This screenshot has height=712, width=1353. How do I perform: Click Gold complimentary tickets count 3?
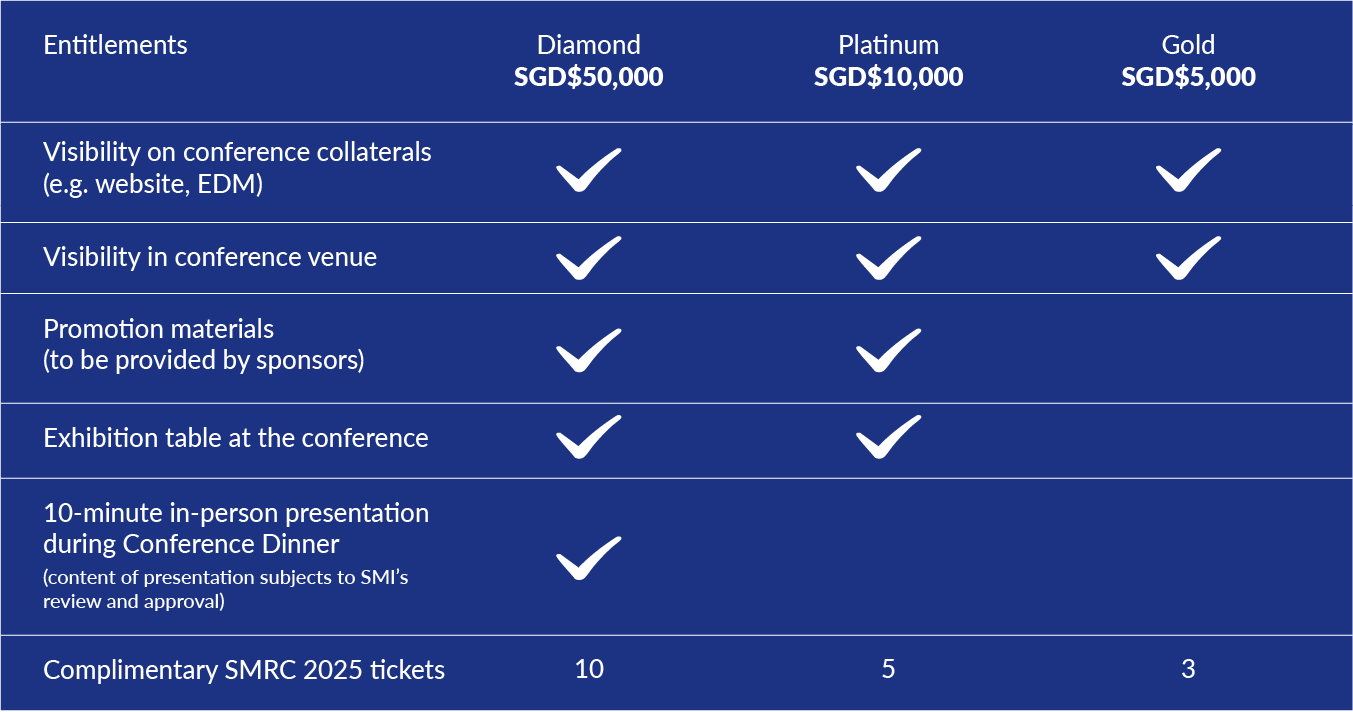coord(1188,669)
